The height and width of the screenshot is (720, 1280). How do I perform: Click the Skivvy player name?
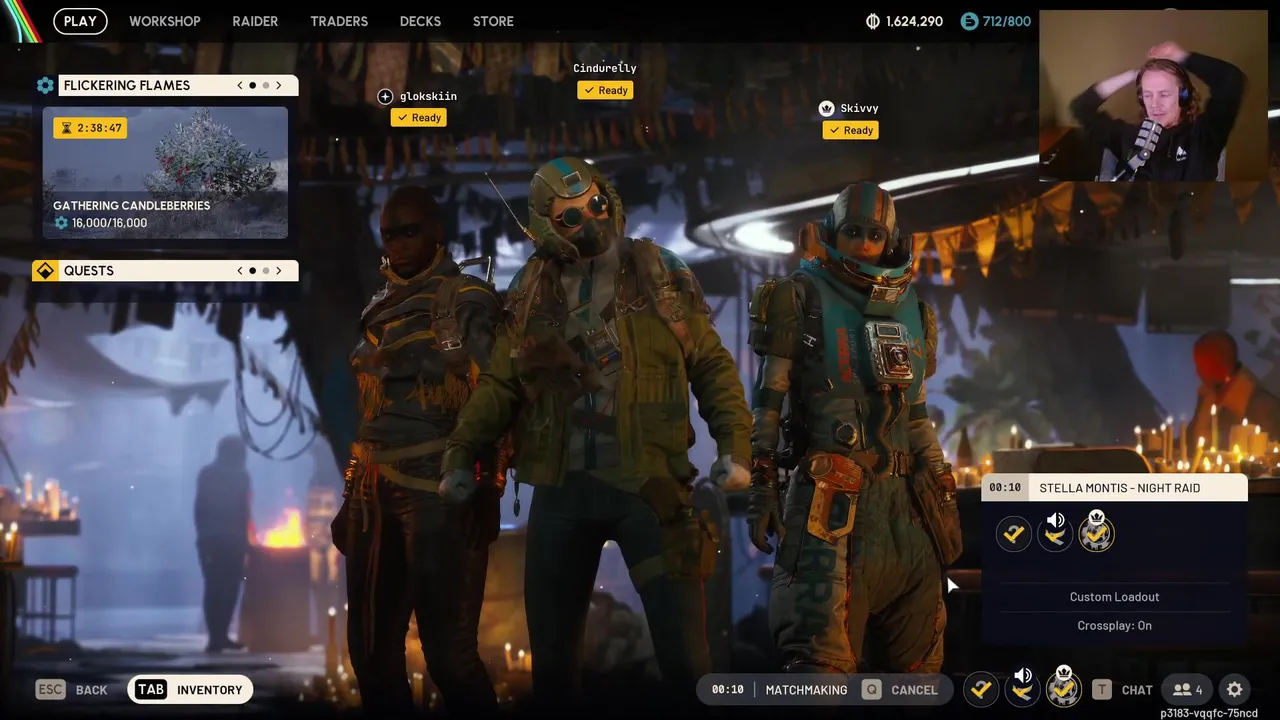(x=859, y=108)
